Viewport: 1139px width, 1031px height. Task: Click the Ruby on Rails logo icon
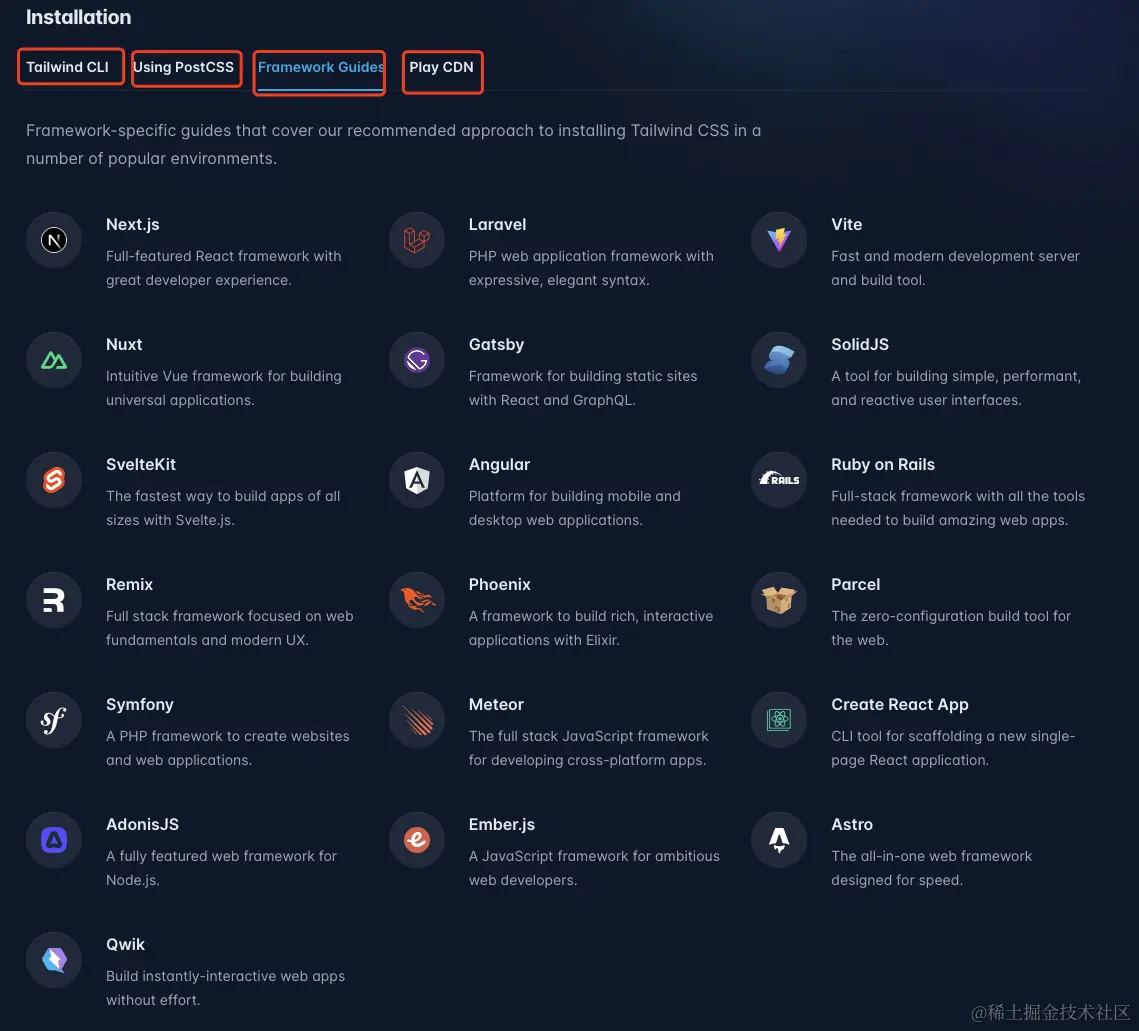tap(779, 480)
